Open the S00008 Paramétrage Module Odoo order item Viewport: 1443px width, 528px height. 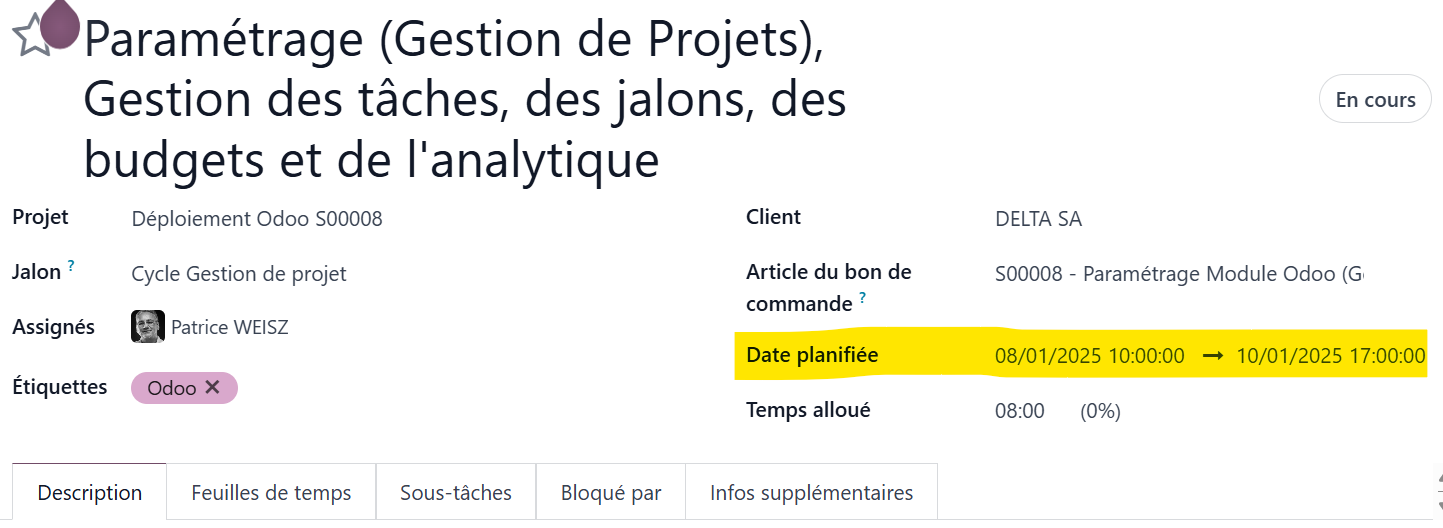point(1179,273)
